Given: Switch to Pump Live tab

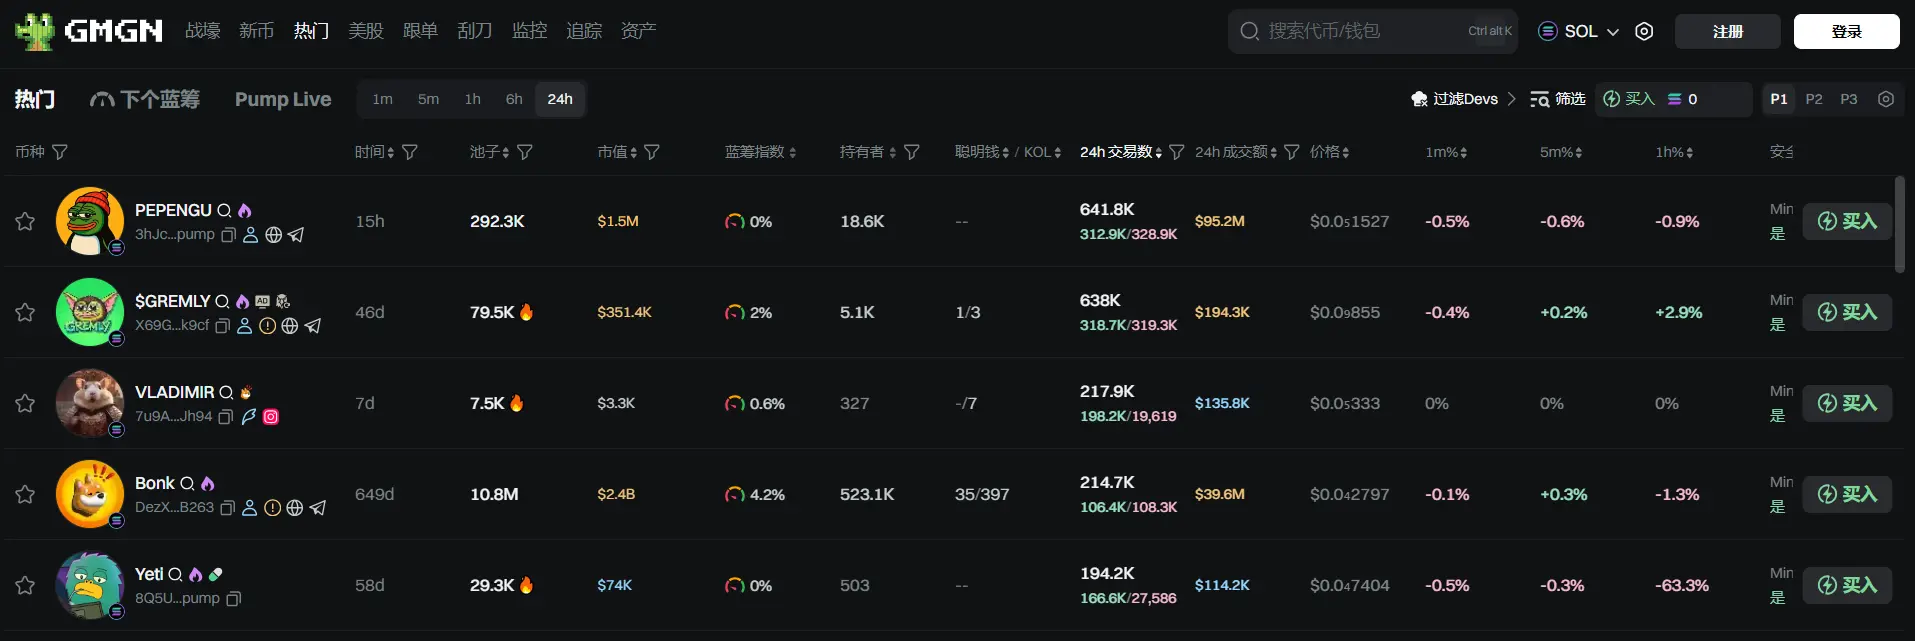Looking at the screenshot, I should 283,99.
